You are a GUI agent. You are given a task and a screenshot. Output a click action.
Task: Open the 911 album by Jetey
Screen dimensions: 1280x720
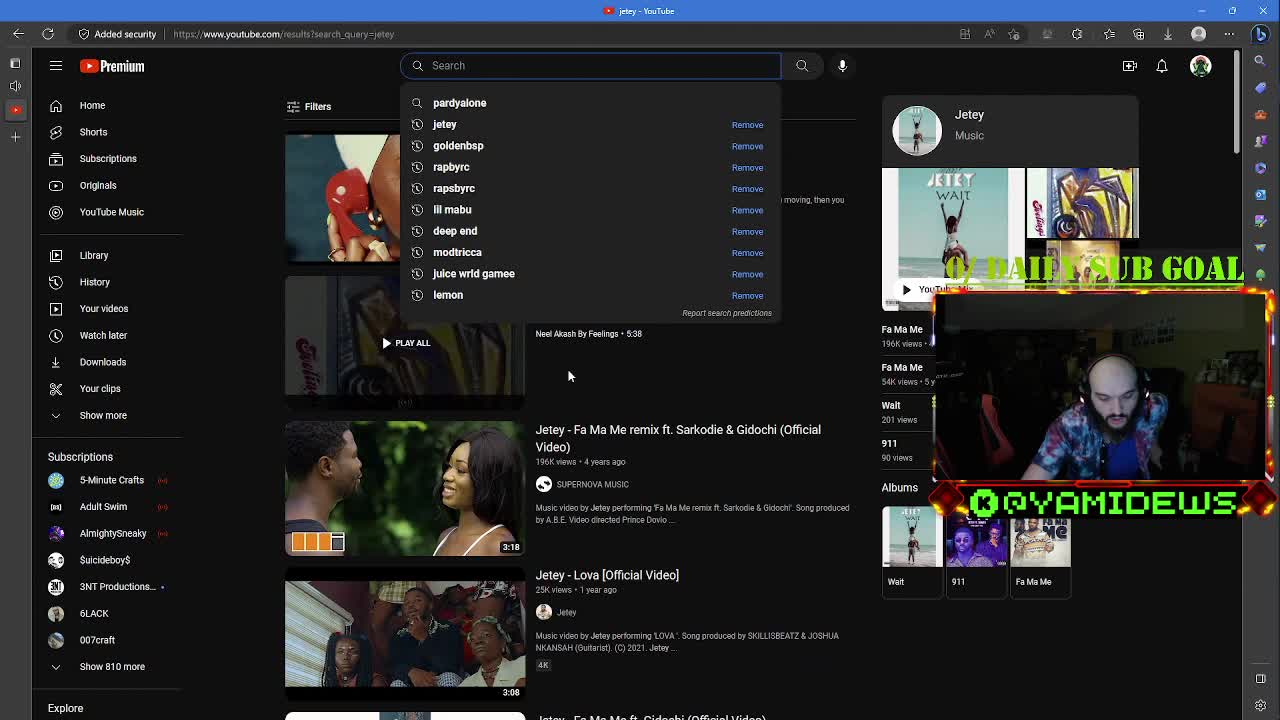coord(976,545)
